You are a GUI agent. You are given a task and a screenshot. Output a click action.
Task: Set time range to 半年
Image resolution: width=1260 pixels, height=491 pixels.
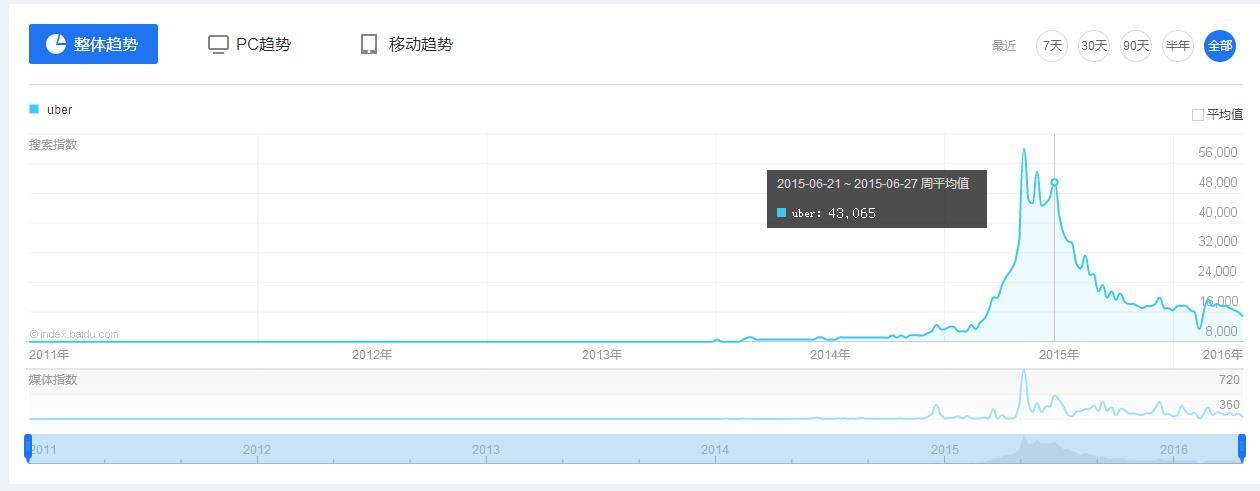click(x=1178, y=45)
